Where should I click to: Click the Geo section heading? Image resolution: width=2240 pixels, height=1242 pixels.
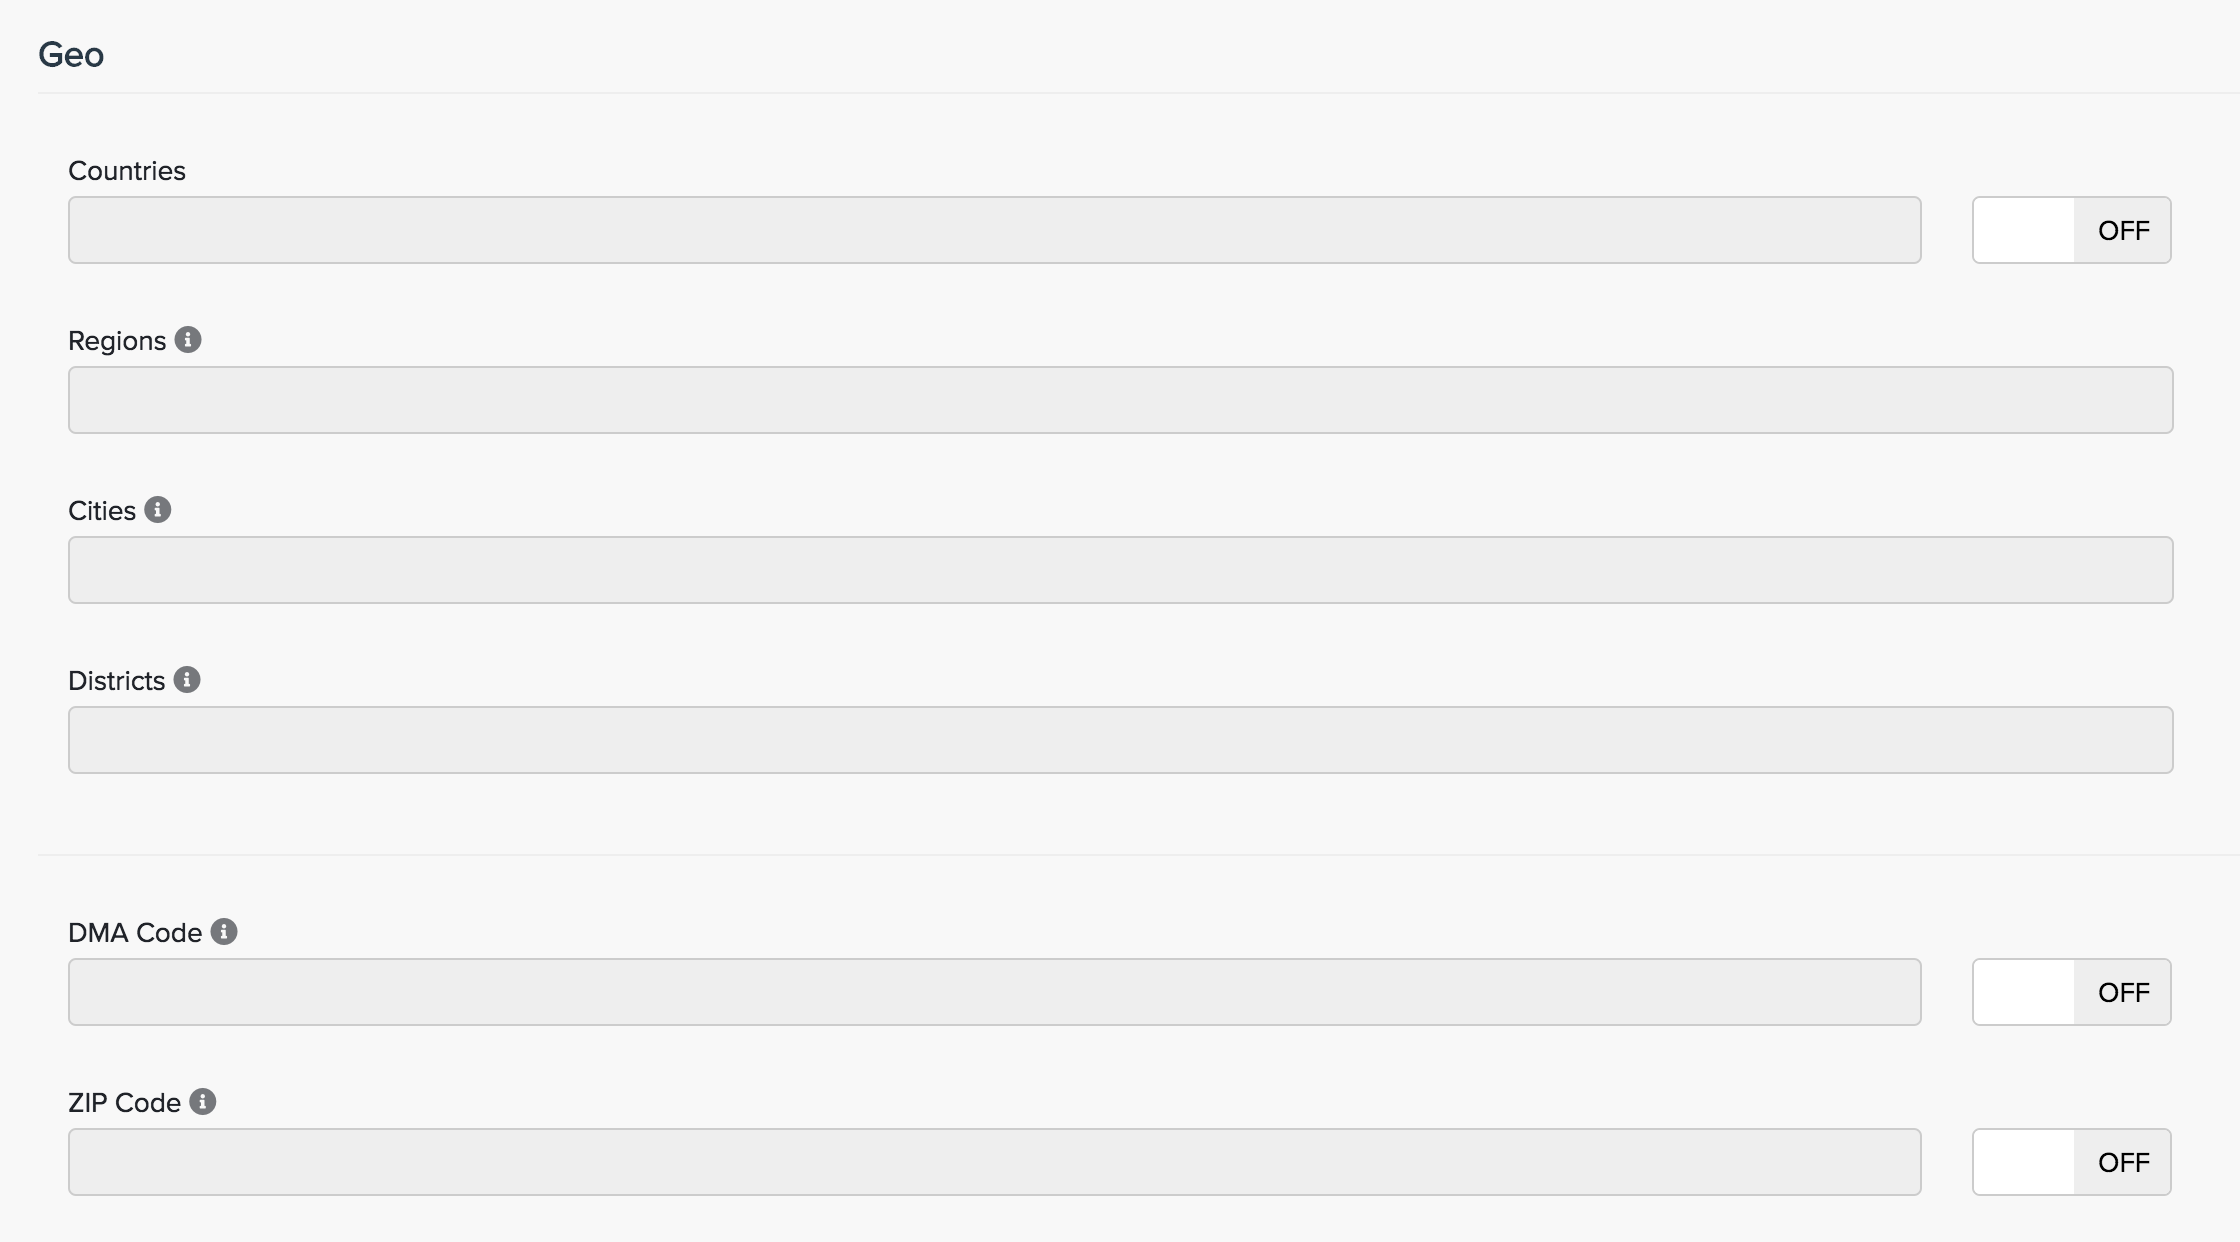(x=71, y=54)
